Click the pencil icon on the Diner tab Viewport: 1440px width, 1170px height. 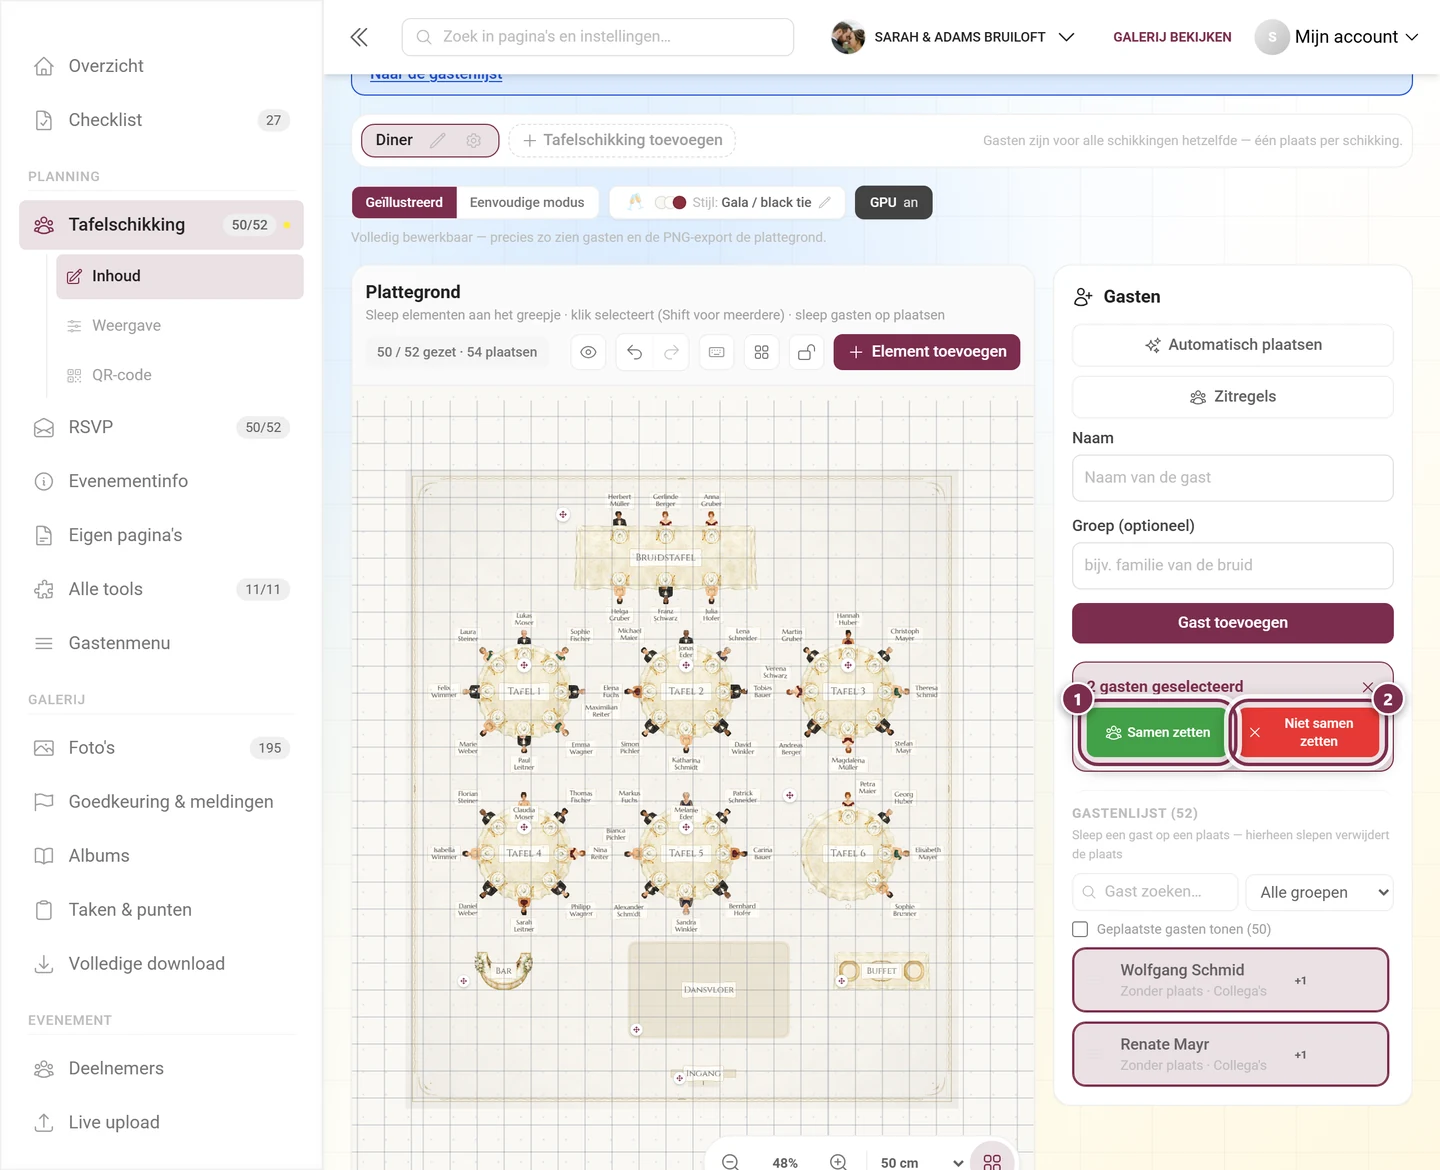click(x=438, y=141)
